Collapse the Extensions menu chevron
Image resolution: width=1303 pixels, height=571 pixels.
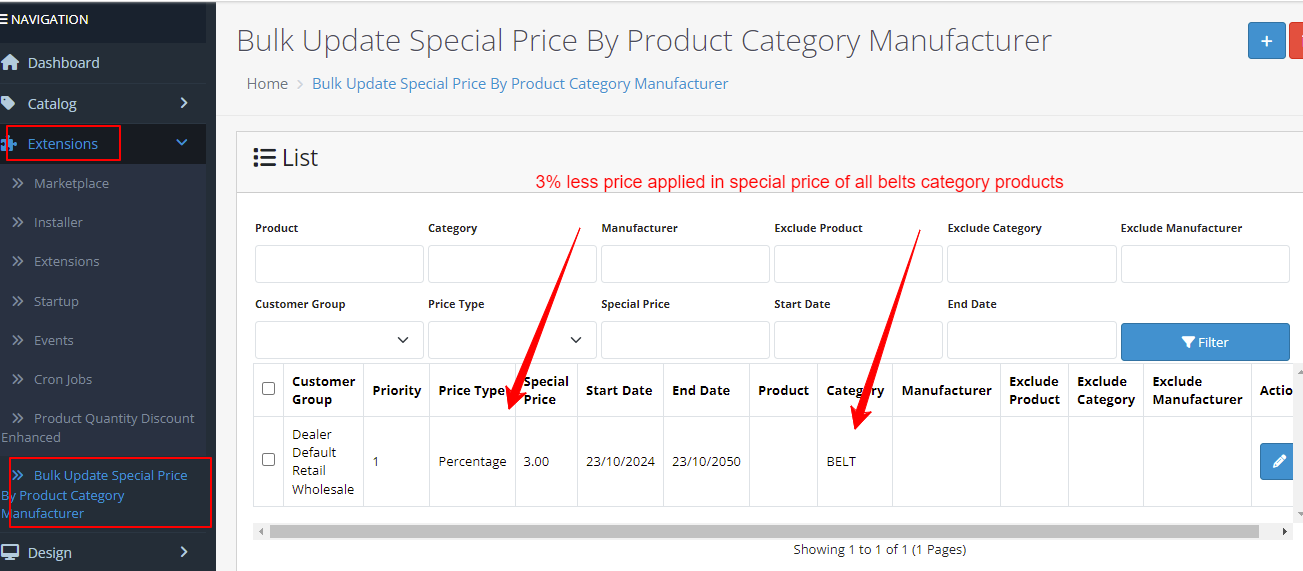182,143
